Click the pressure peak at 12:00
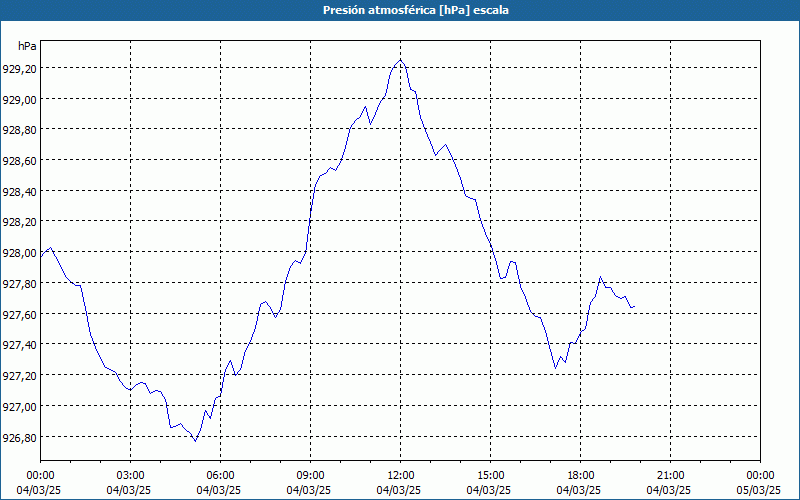The height and width of the screenshot is (500, 800). 401,60
